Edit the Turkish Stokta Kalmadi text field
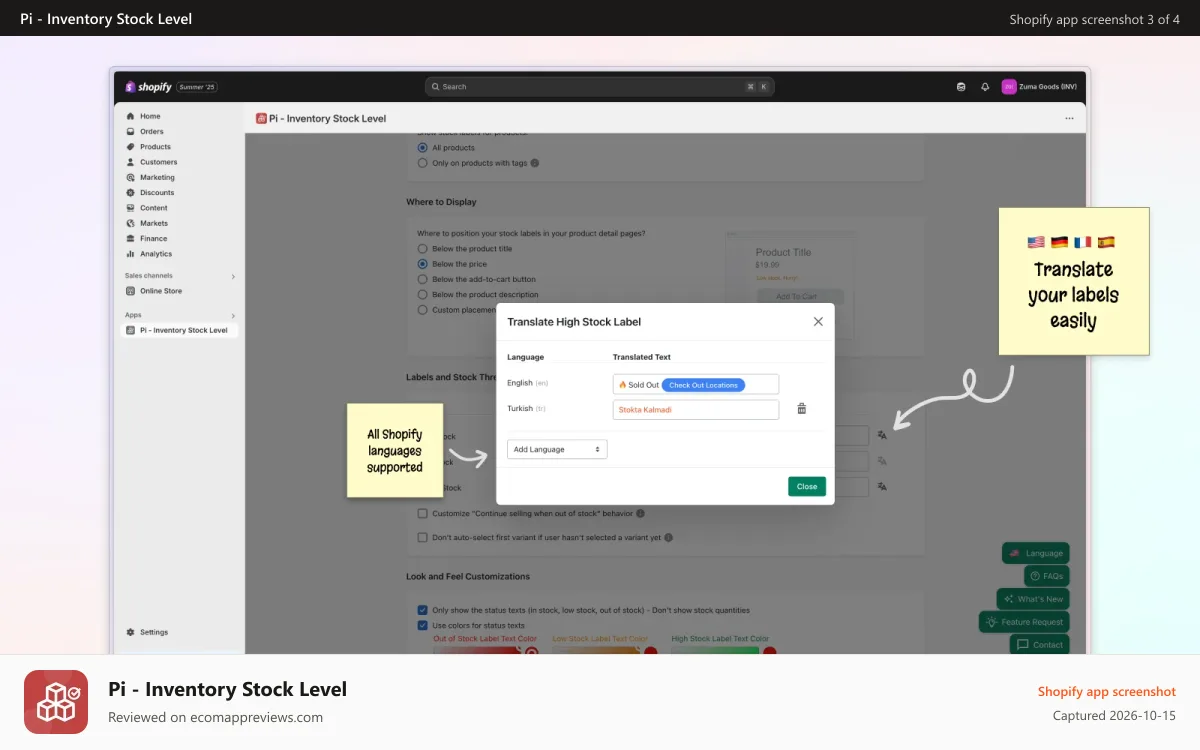1200x750 pixels. point(695,409)
